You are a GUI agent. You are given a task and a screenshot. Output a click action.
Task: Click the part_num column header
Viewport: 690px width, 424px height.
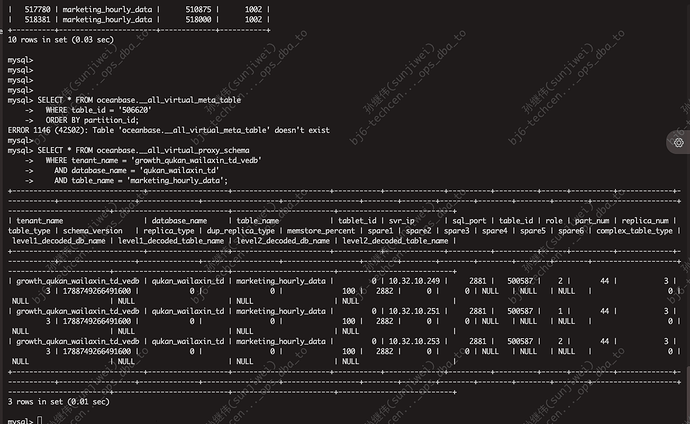click(x=592, y=221)
